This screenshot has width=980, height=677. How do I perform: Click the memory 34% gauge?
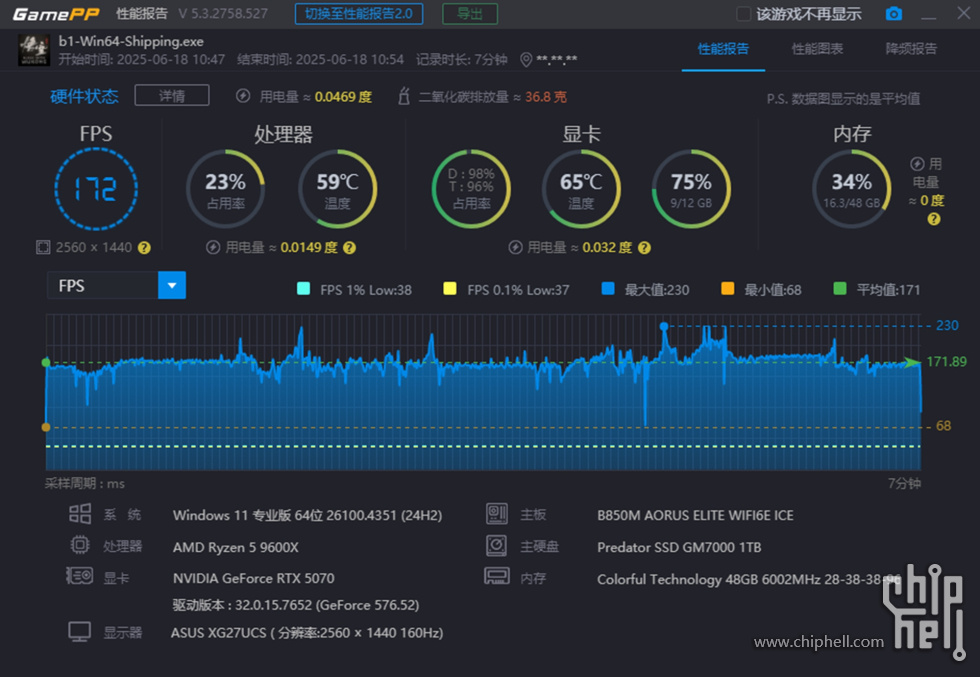click(x=852, y=189)
